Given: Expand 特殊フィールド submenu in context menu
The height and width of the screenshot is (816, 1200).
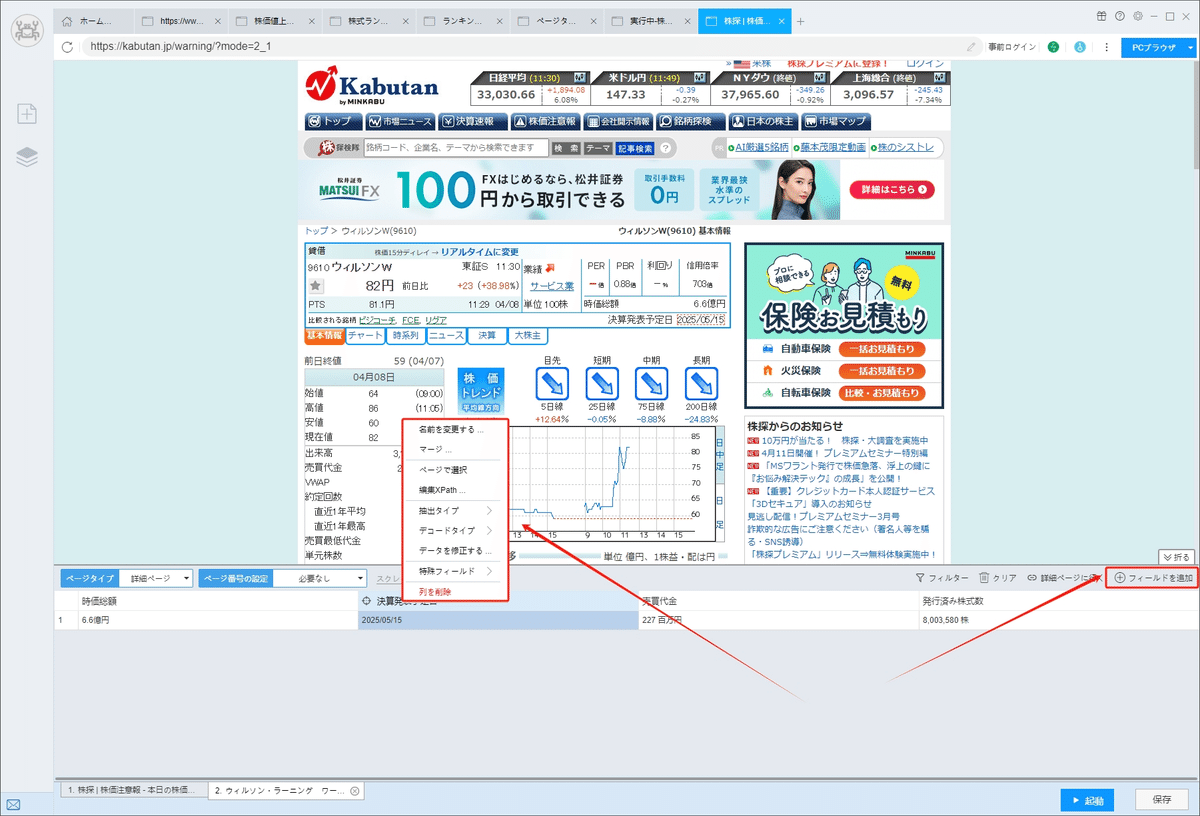Looking at the screenshot, I should click(x=455, y=571).
